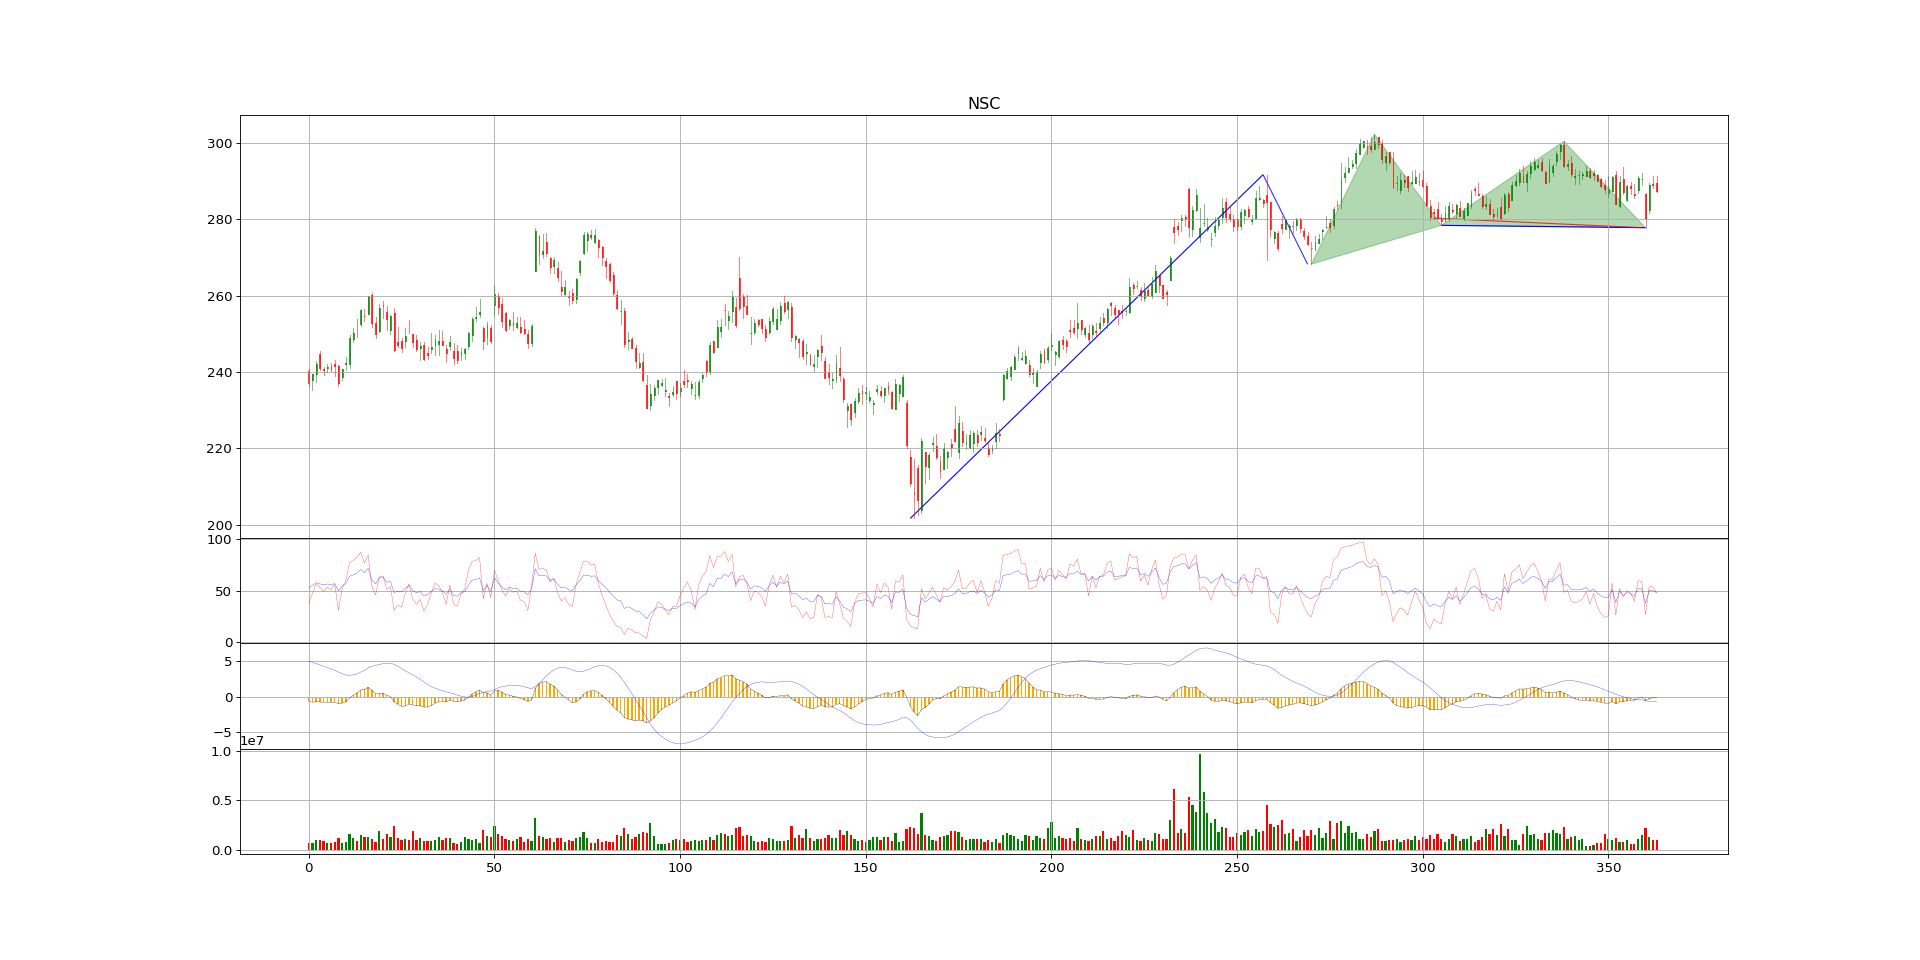Viewport: 1920px width, 960px height.
Task: Click the 220 price axis label
Action: click(x=218, y=449)
